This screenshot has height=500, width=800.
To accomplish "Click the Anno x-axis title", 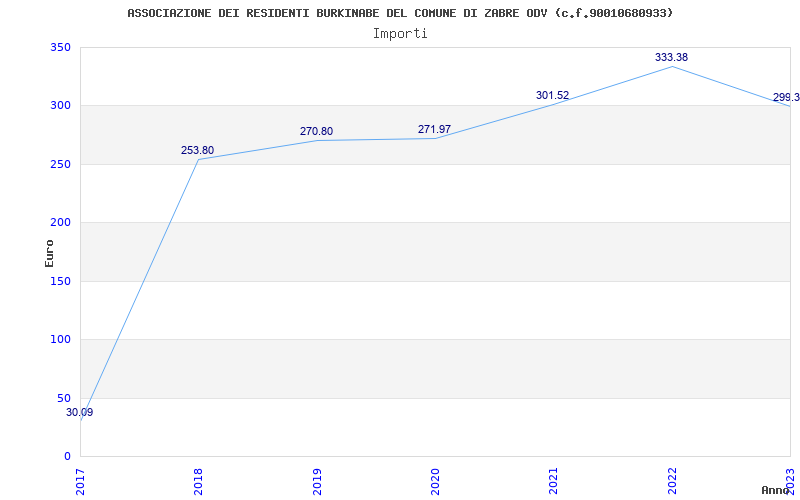I will (775, 490).
